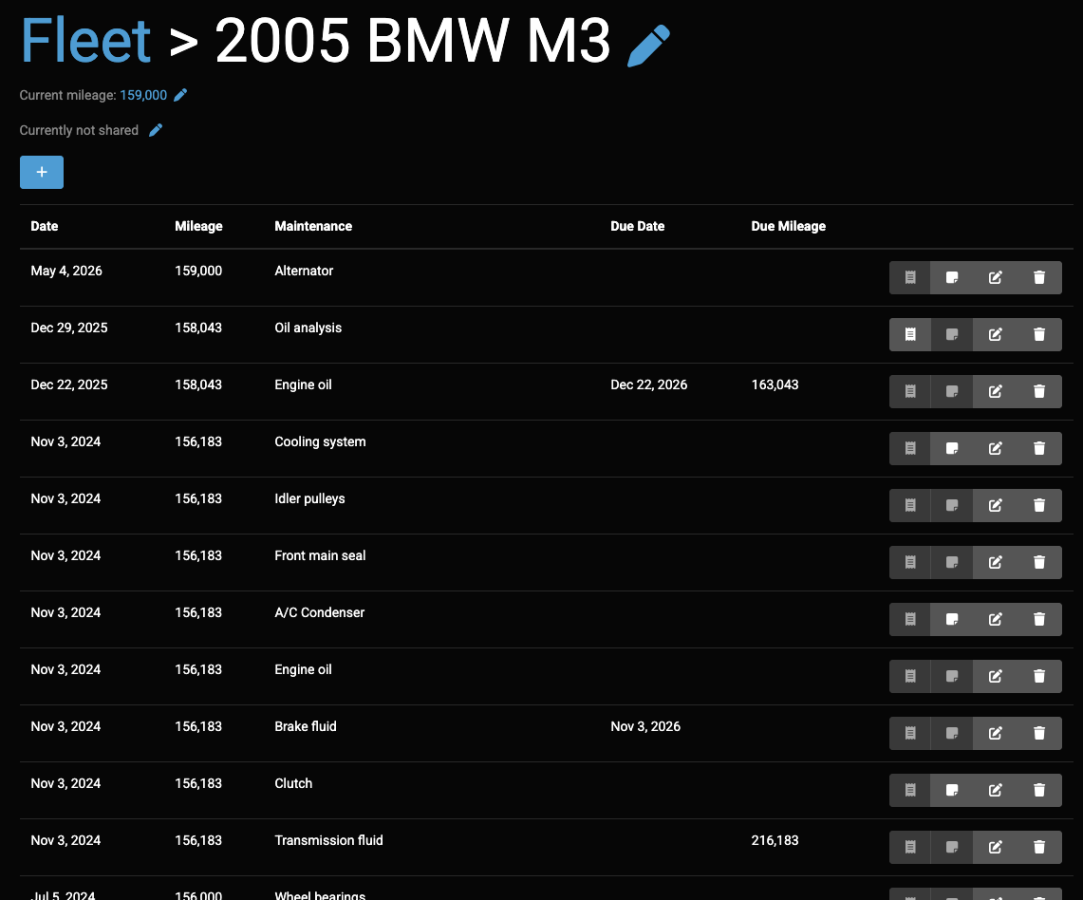The image size is (1083, 900).
Task: Delete the Transmission fluid record
Action: [x=1039, y=848]
